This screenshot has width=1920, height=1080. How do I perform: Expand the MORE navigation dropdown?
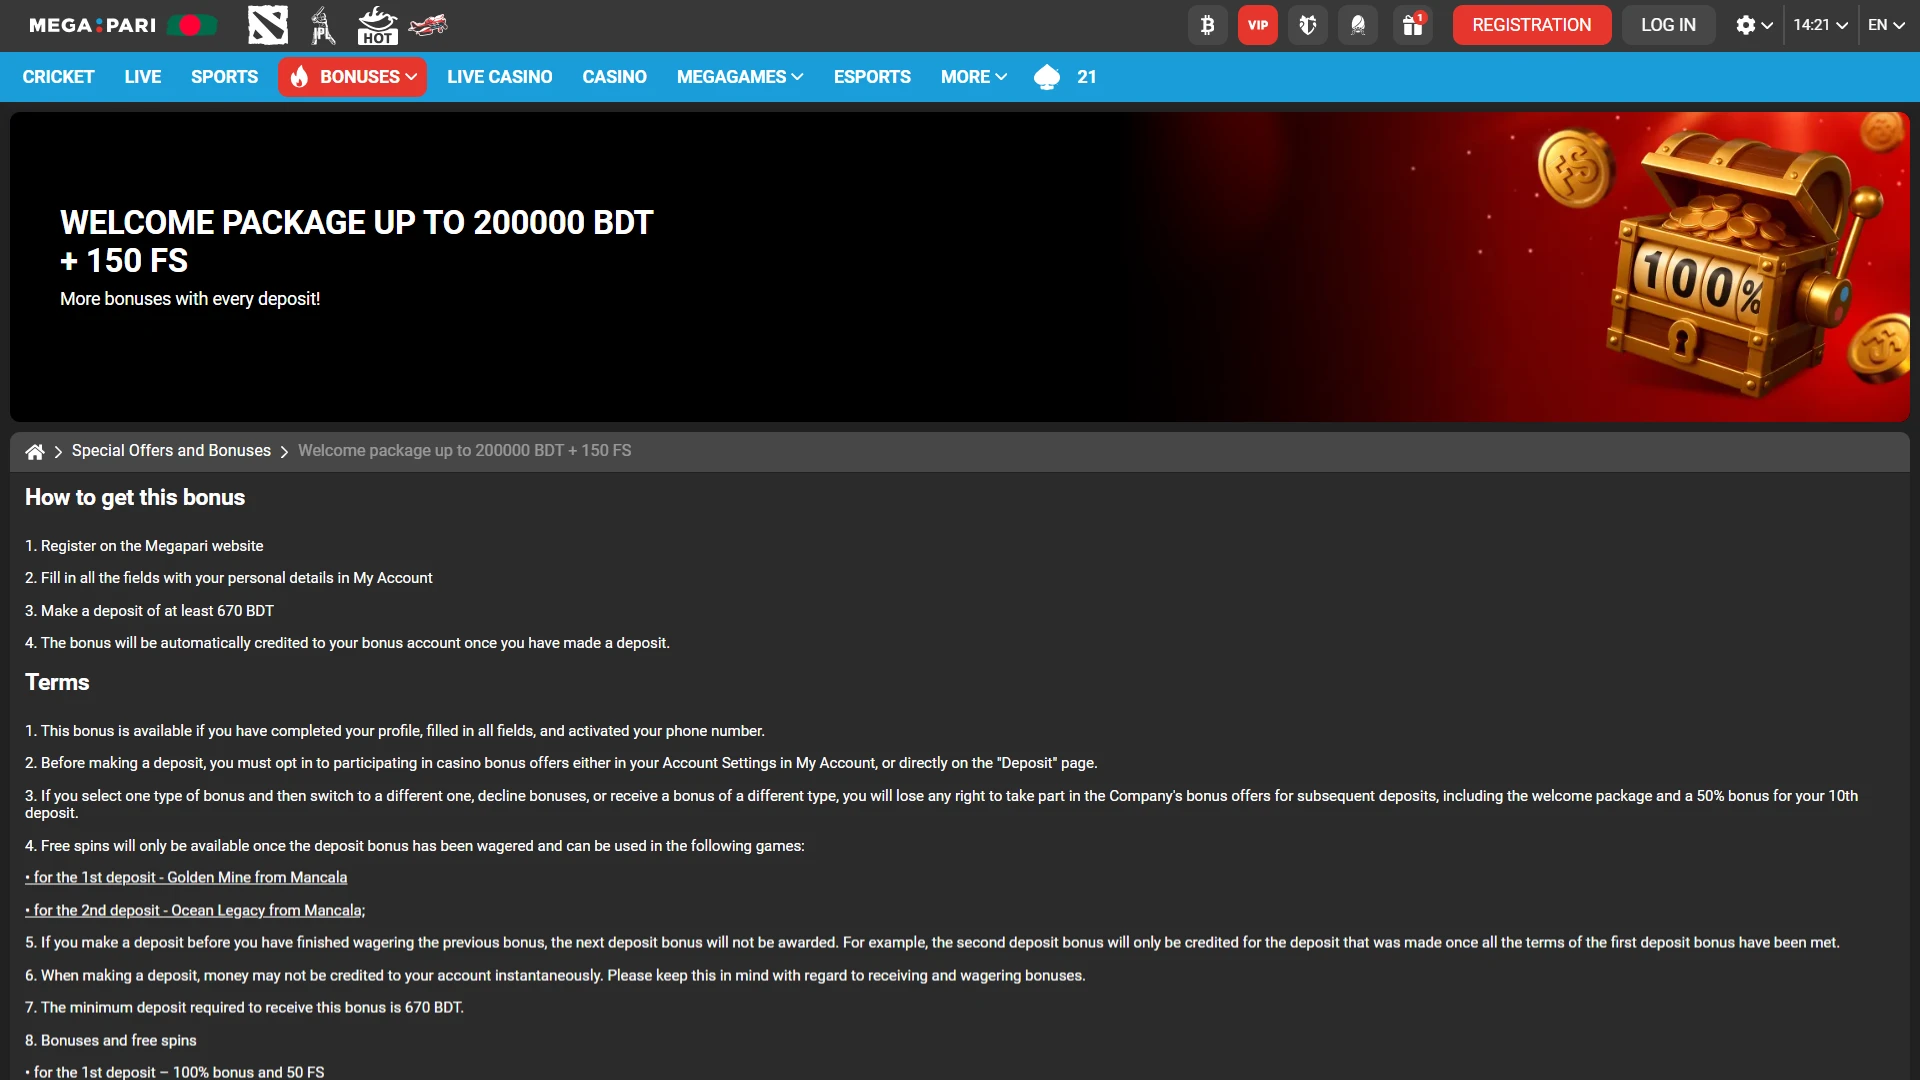[x=972, y=76]
